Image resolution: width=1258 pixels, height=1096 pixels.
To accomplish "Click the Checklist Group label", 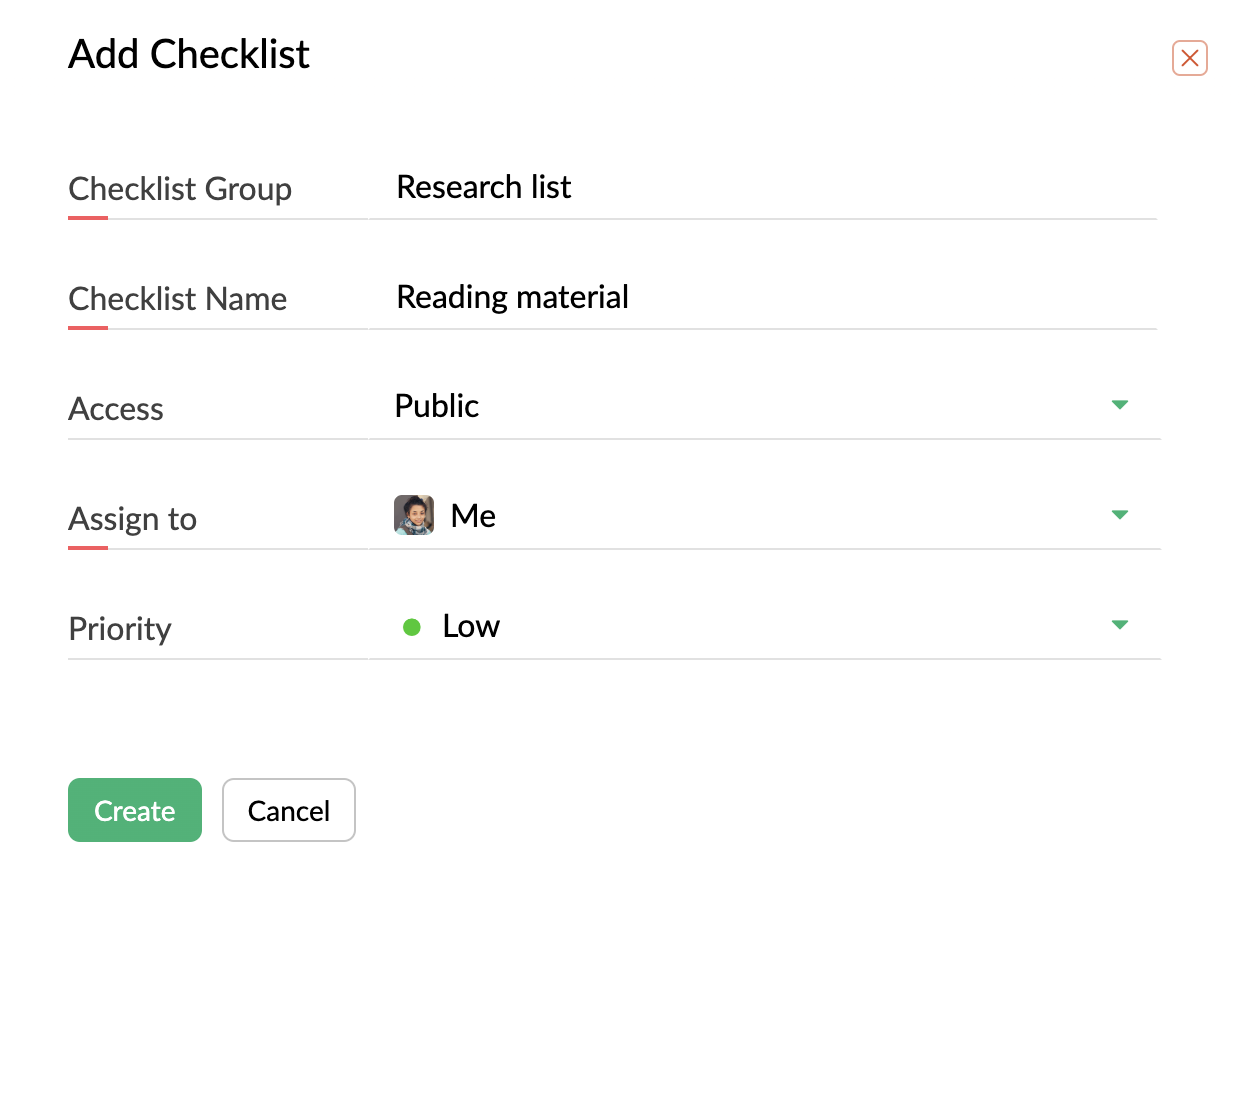I will tap(180, 189).
